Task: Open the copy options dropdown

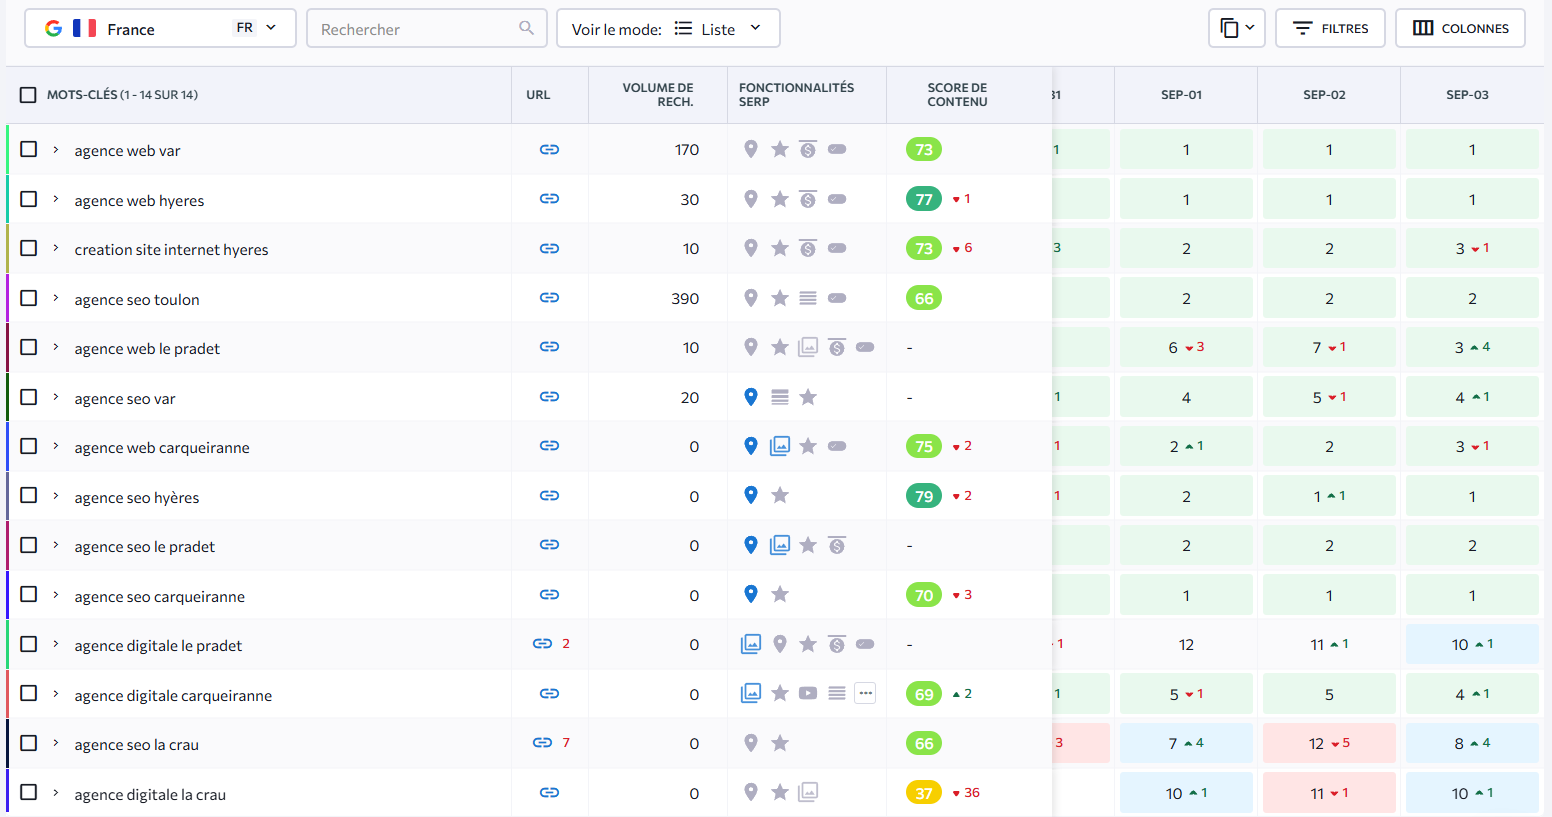Action: [x=1237, y=28]
